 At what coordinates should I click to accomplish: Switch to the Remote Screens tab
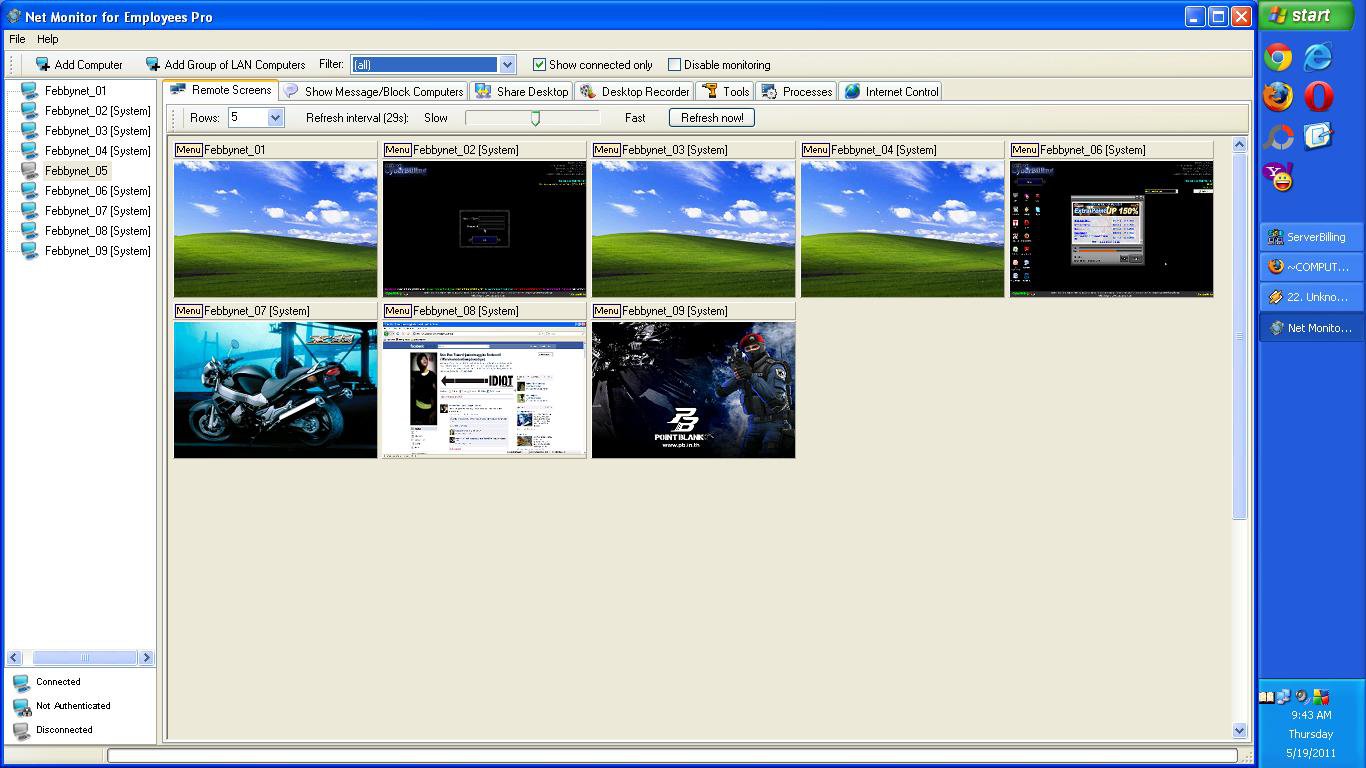point(221,90)
